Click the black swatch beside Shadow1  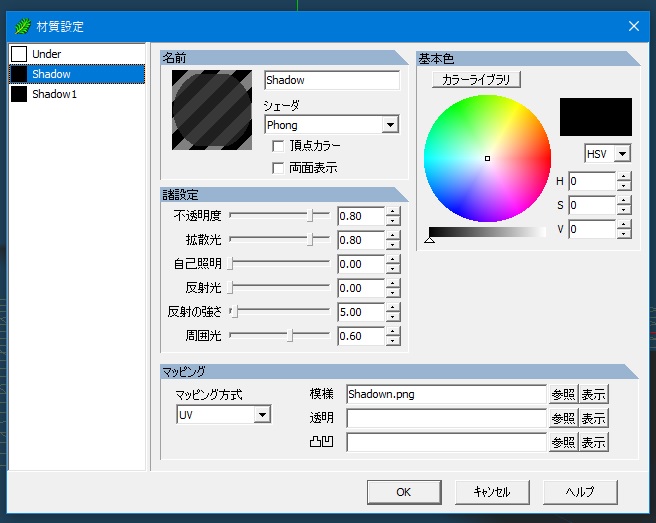click(19, 94)
